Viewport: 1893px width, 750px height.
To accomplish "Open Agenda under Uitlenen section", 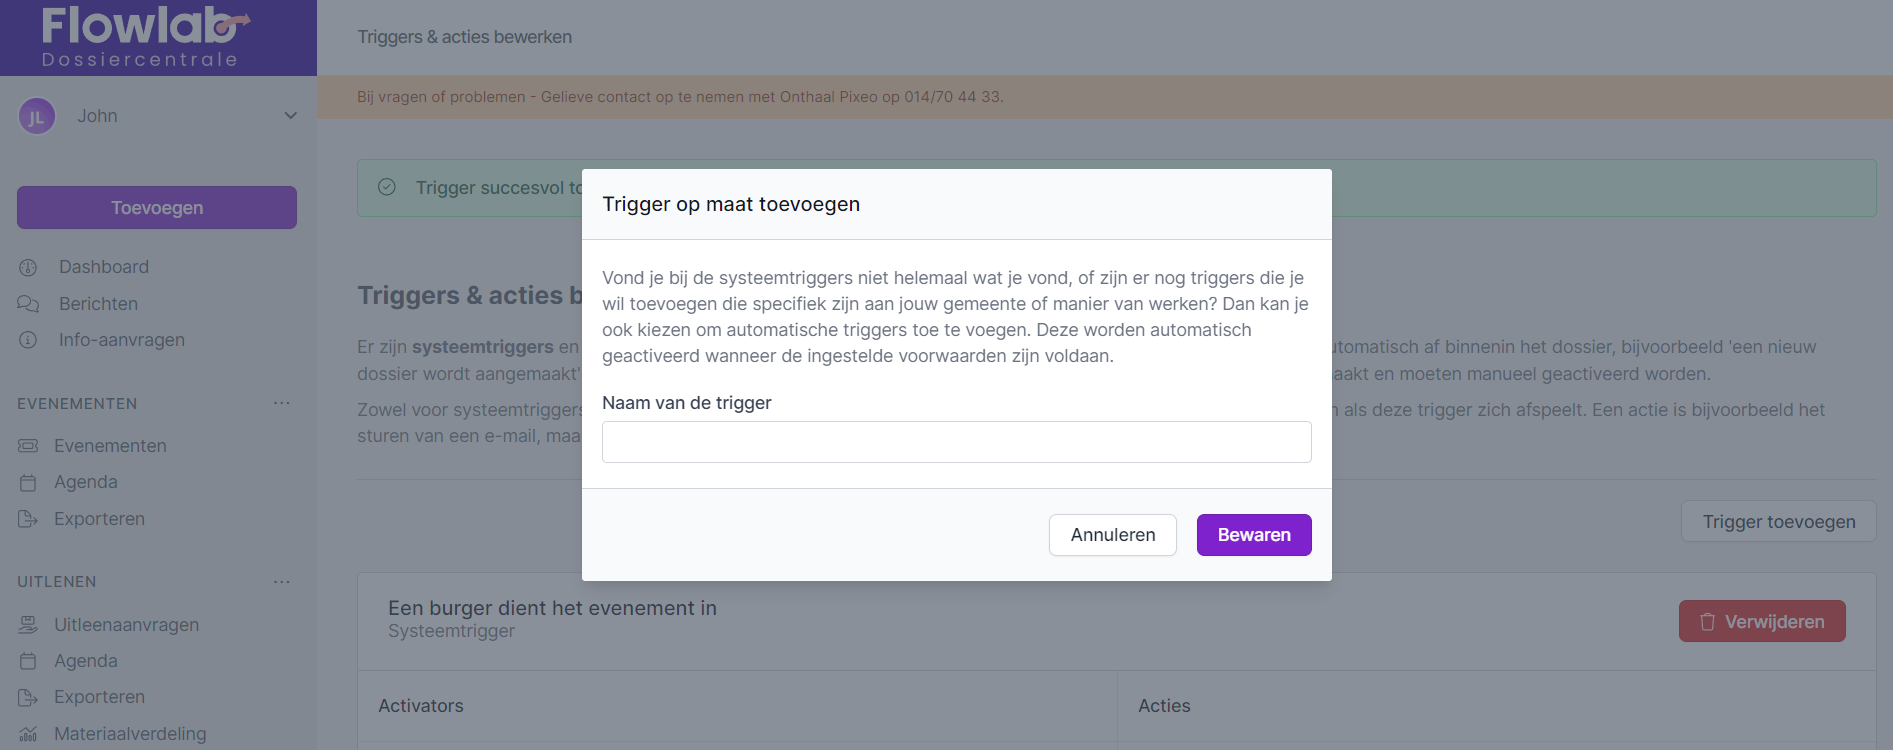I will [x=86, y=661].
